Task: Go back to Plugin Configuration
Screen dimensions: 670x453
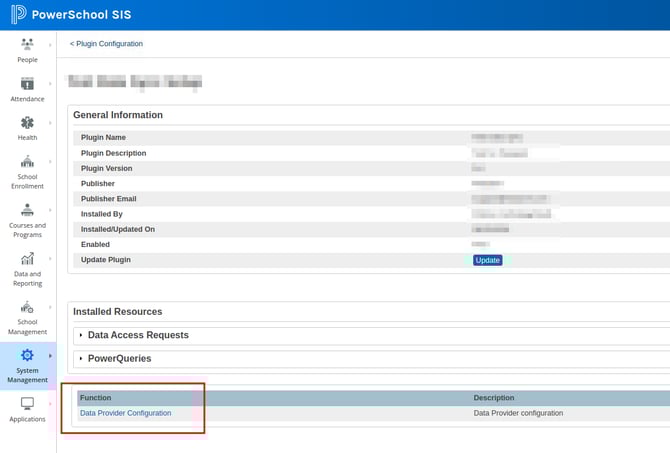Action: 106,44
